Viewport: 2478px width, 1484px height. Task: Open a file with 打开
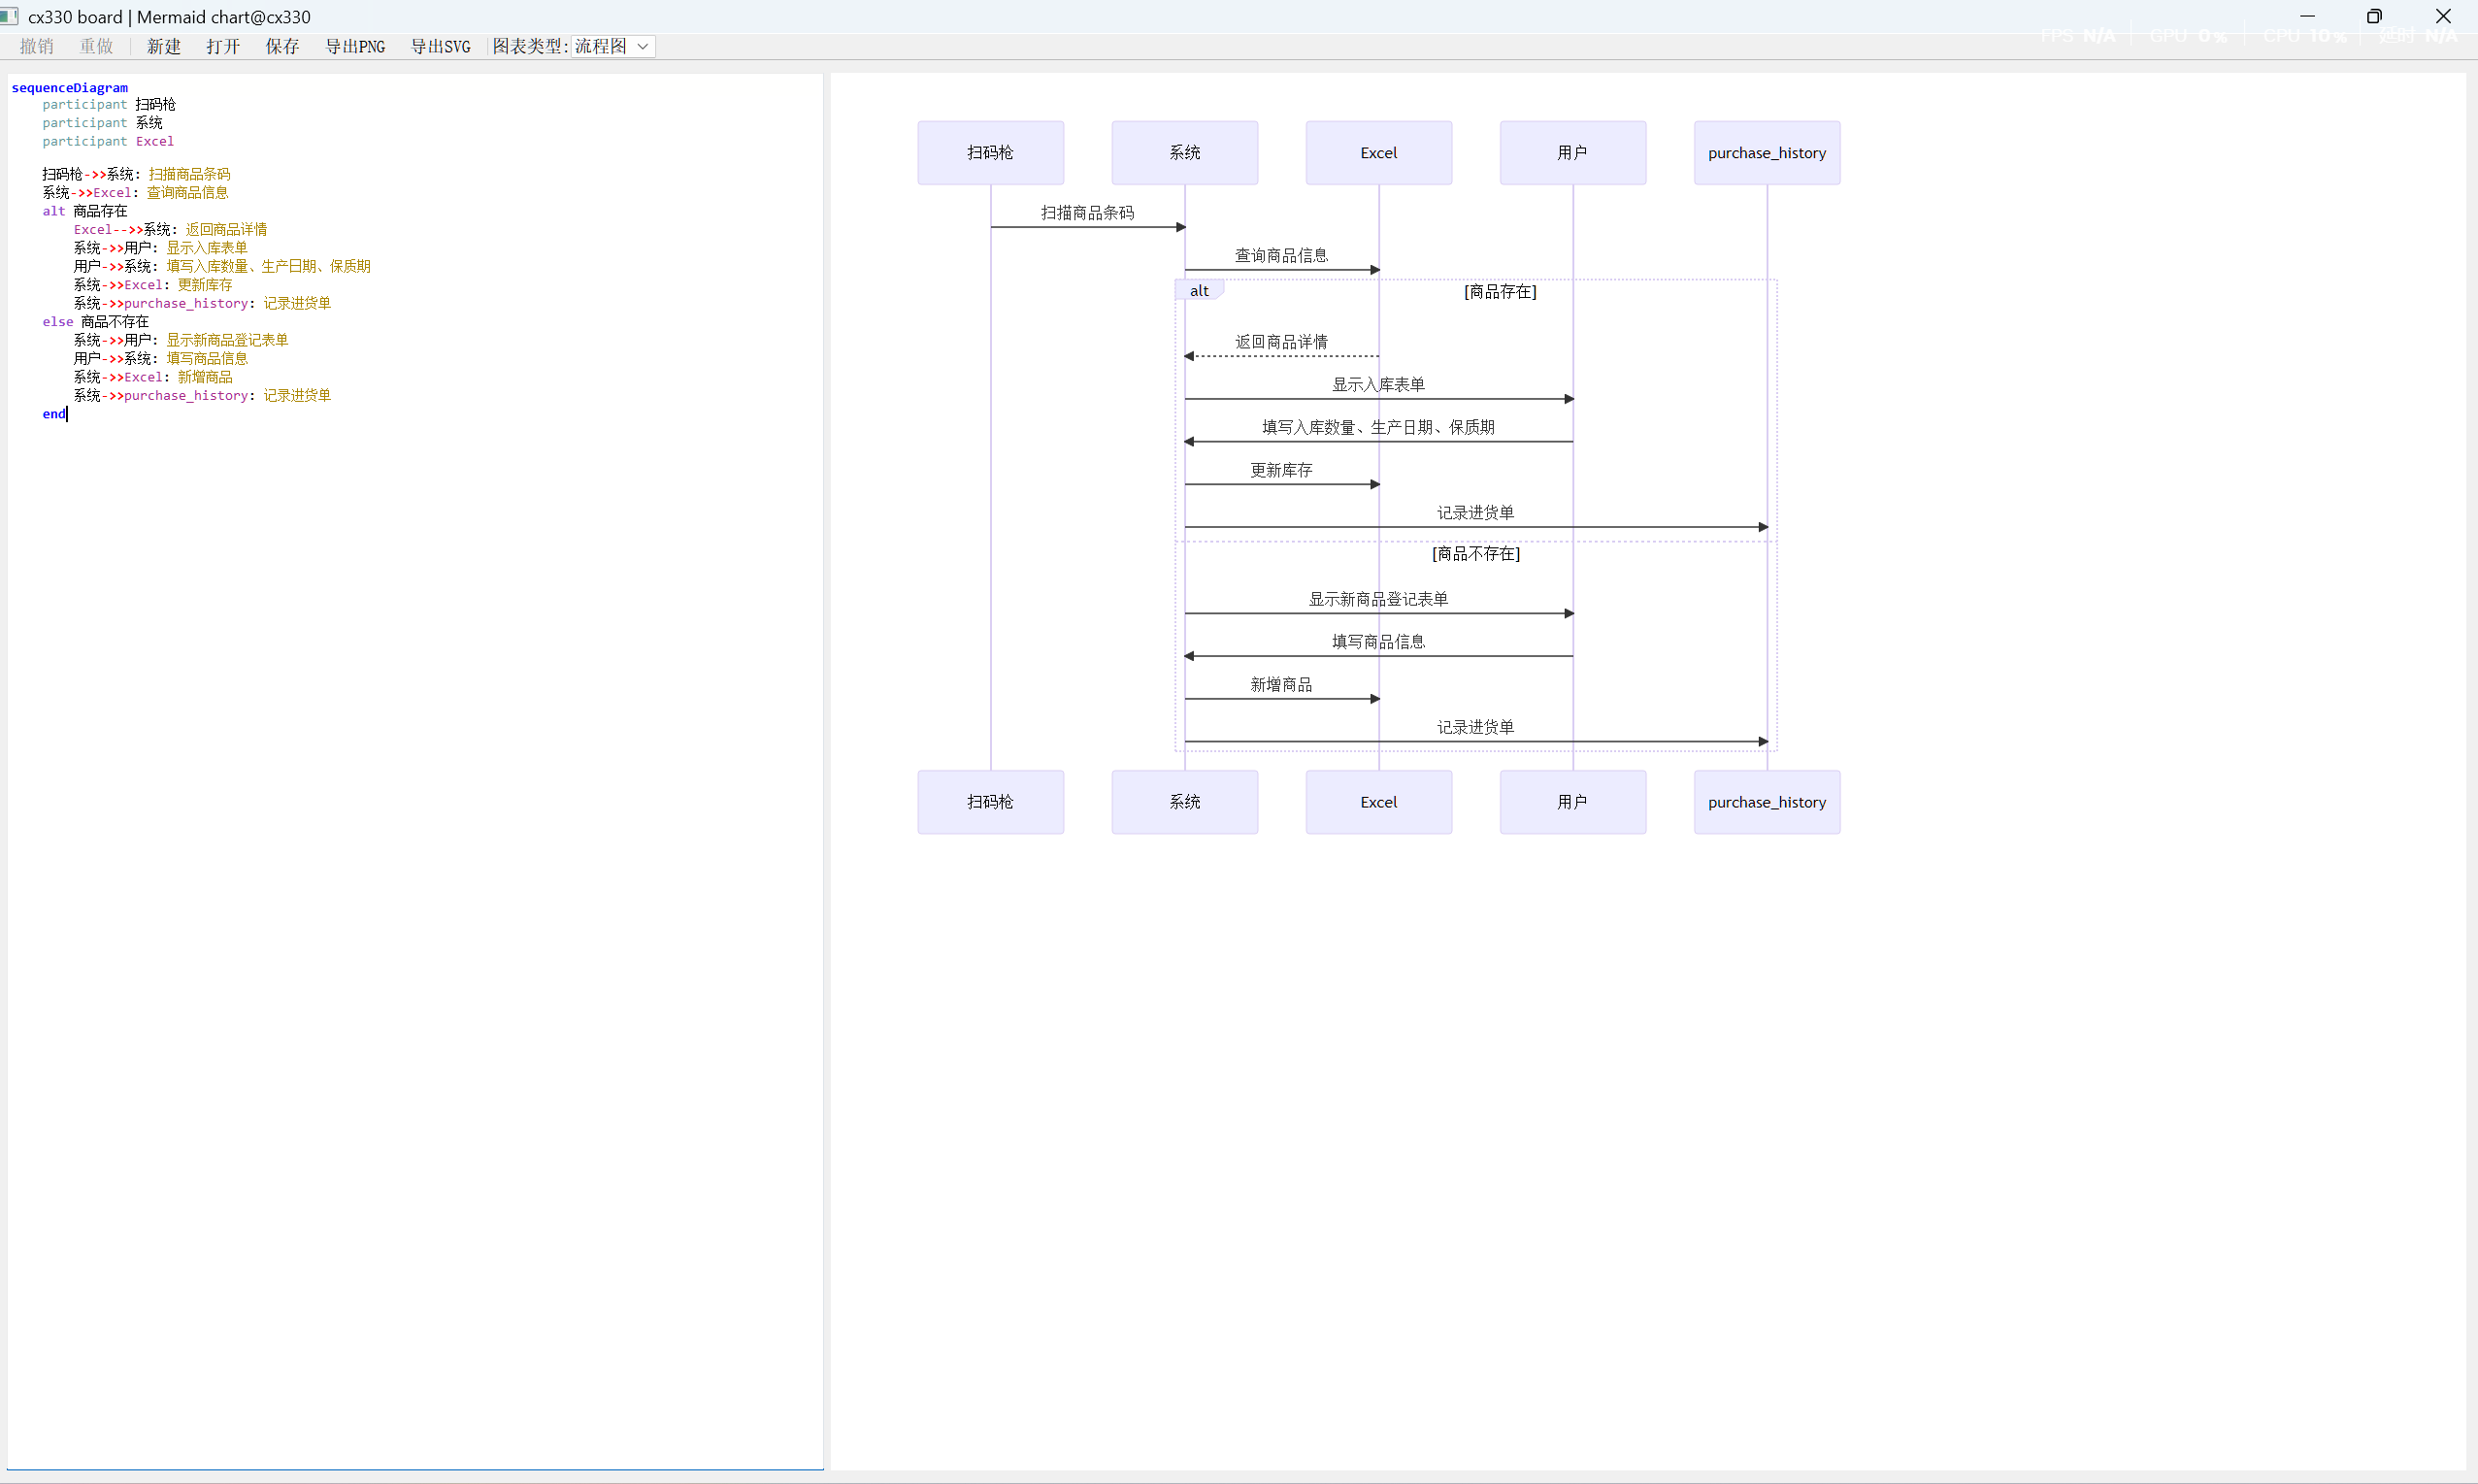(223, 46)
